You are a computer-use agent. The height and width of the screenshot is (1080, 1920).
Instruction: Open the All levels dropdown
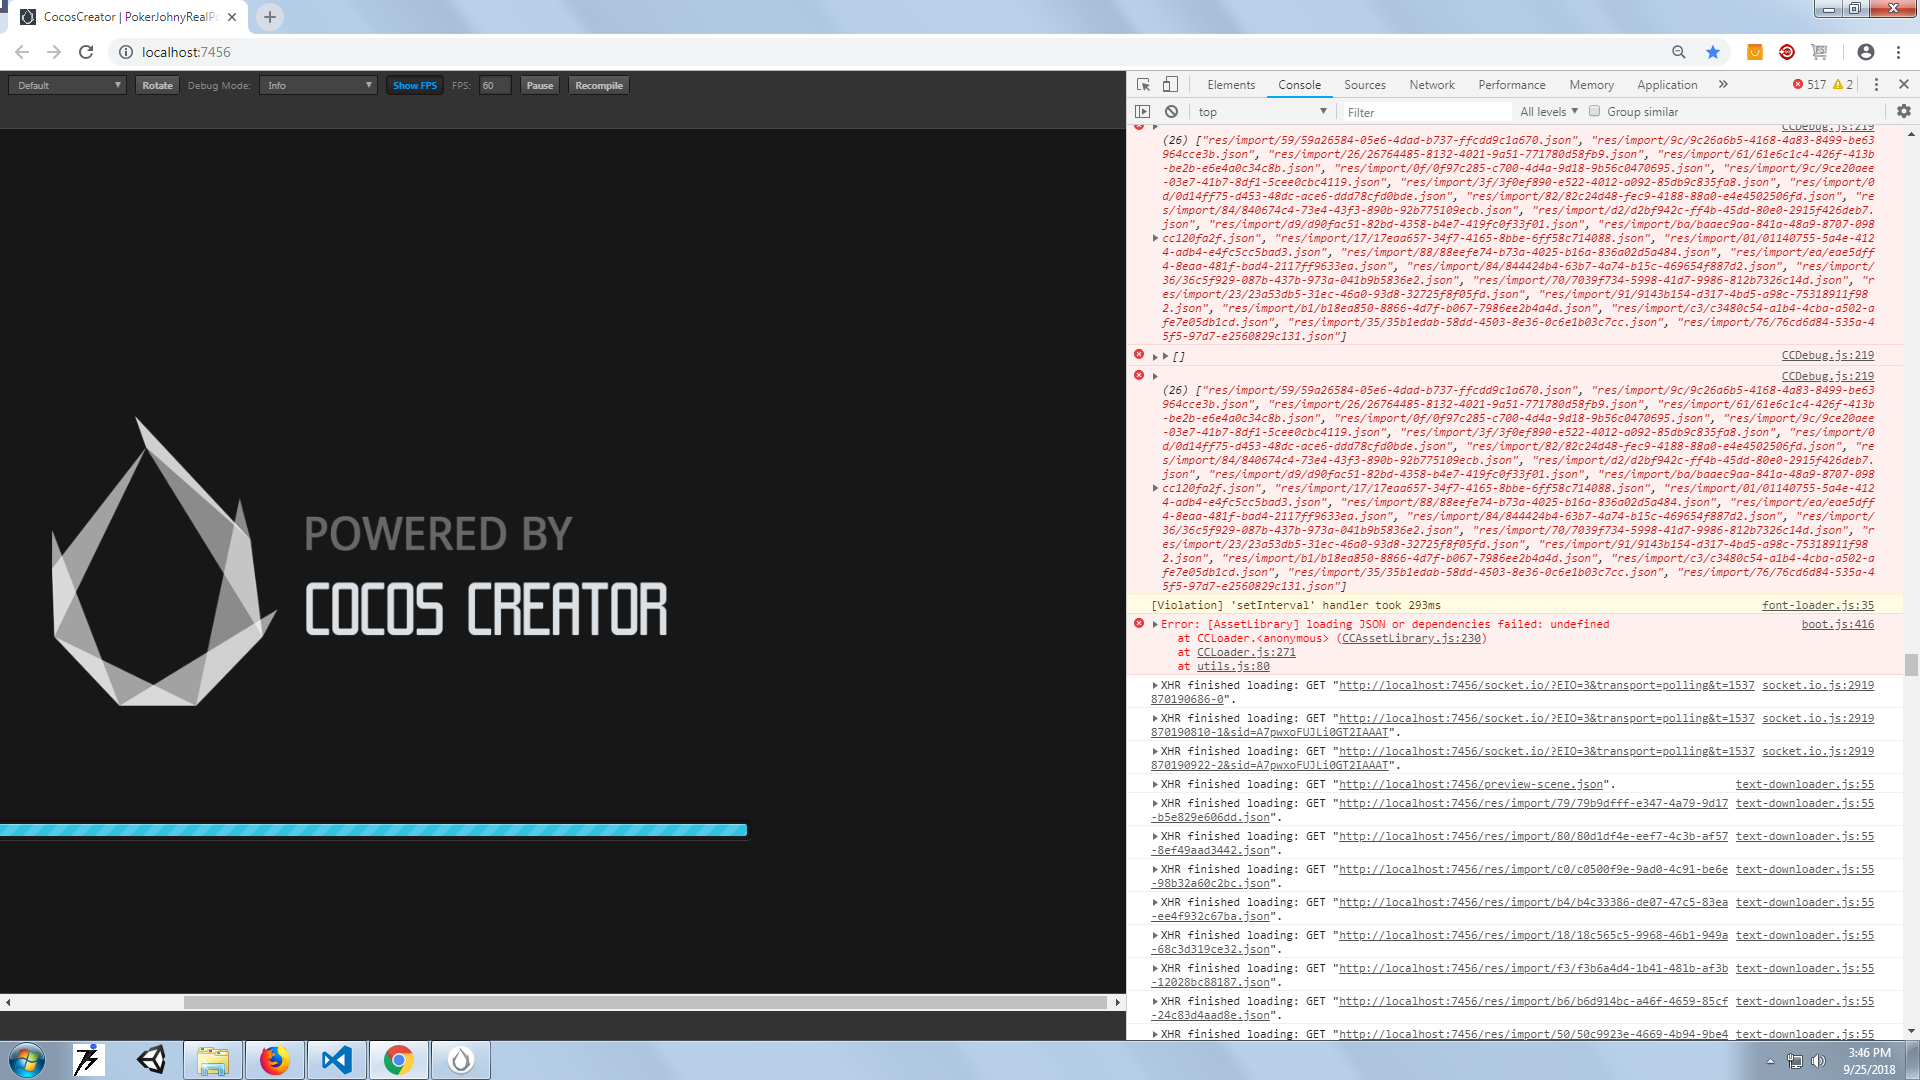[1549, 112]
